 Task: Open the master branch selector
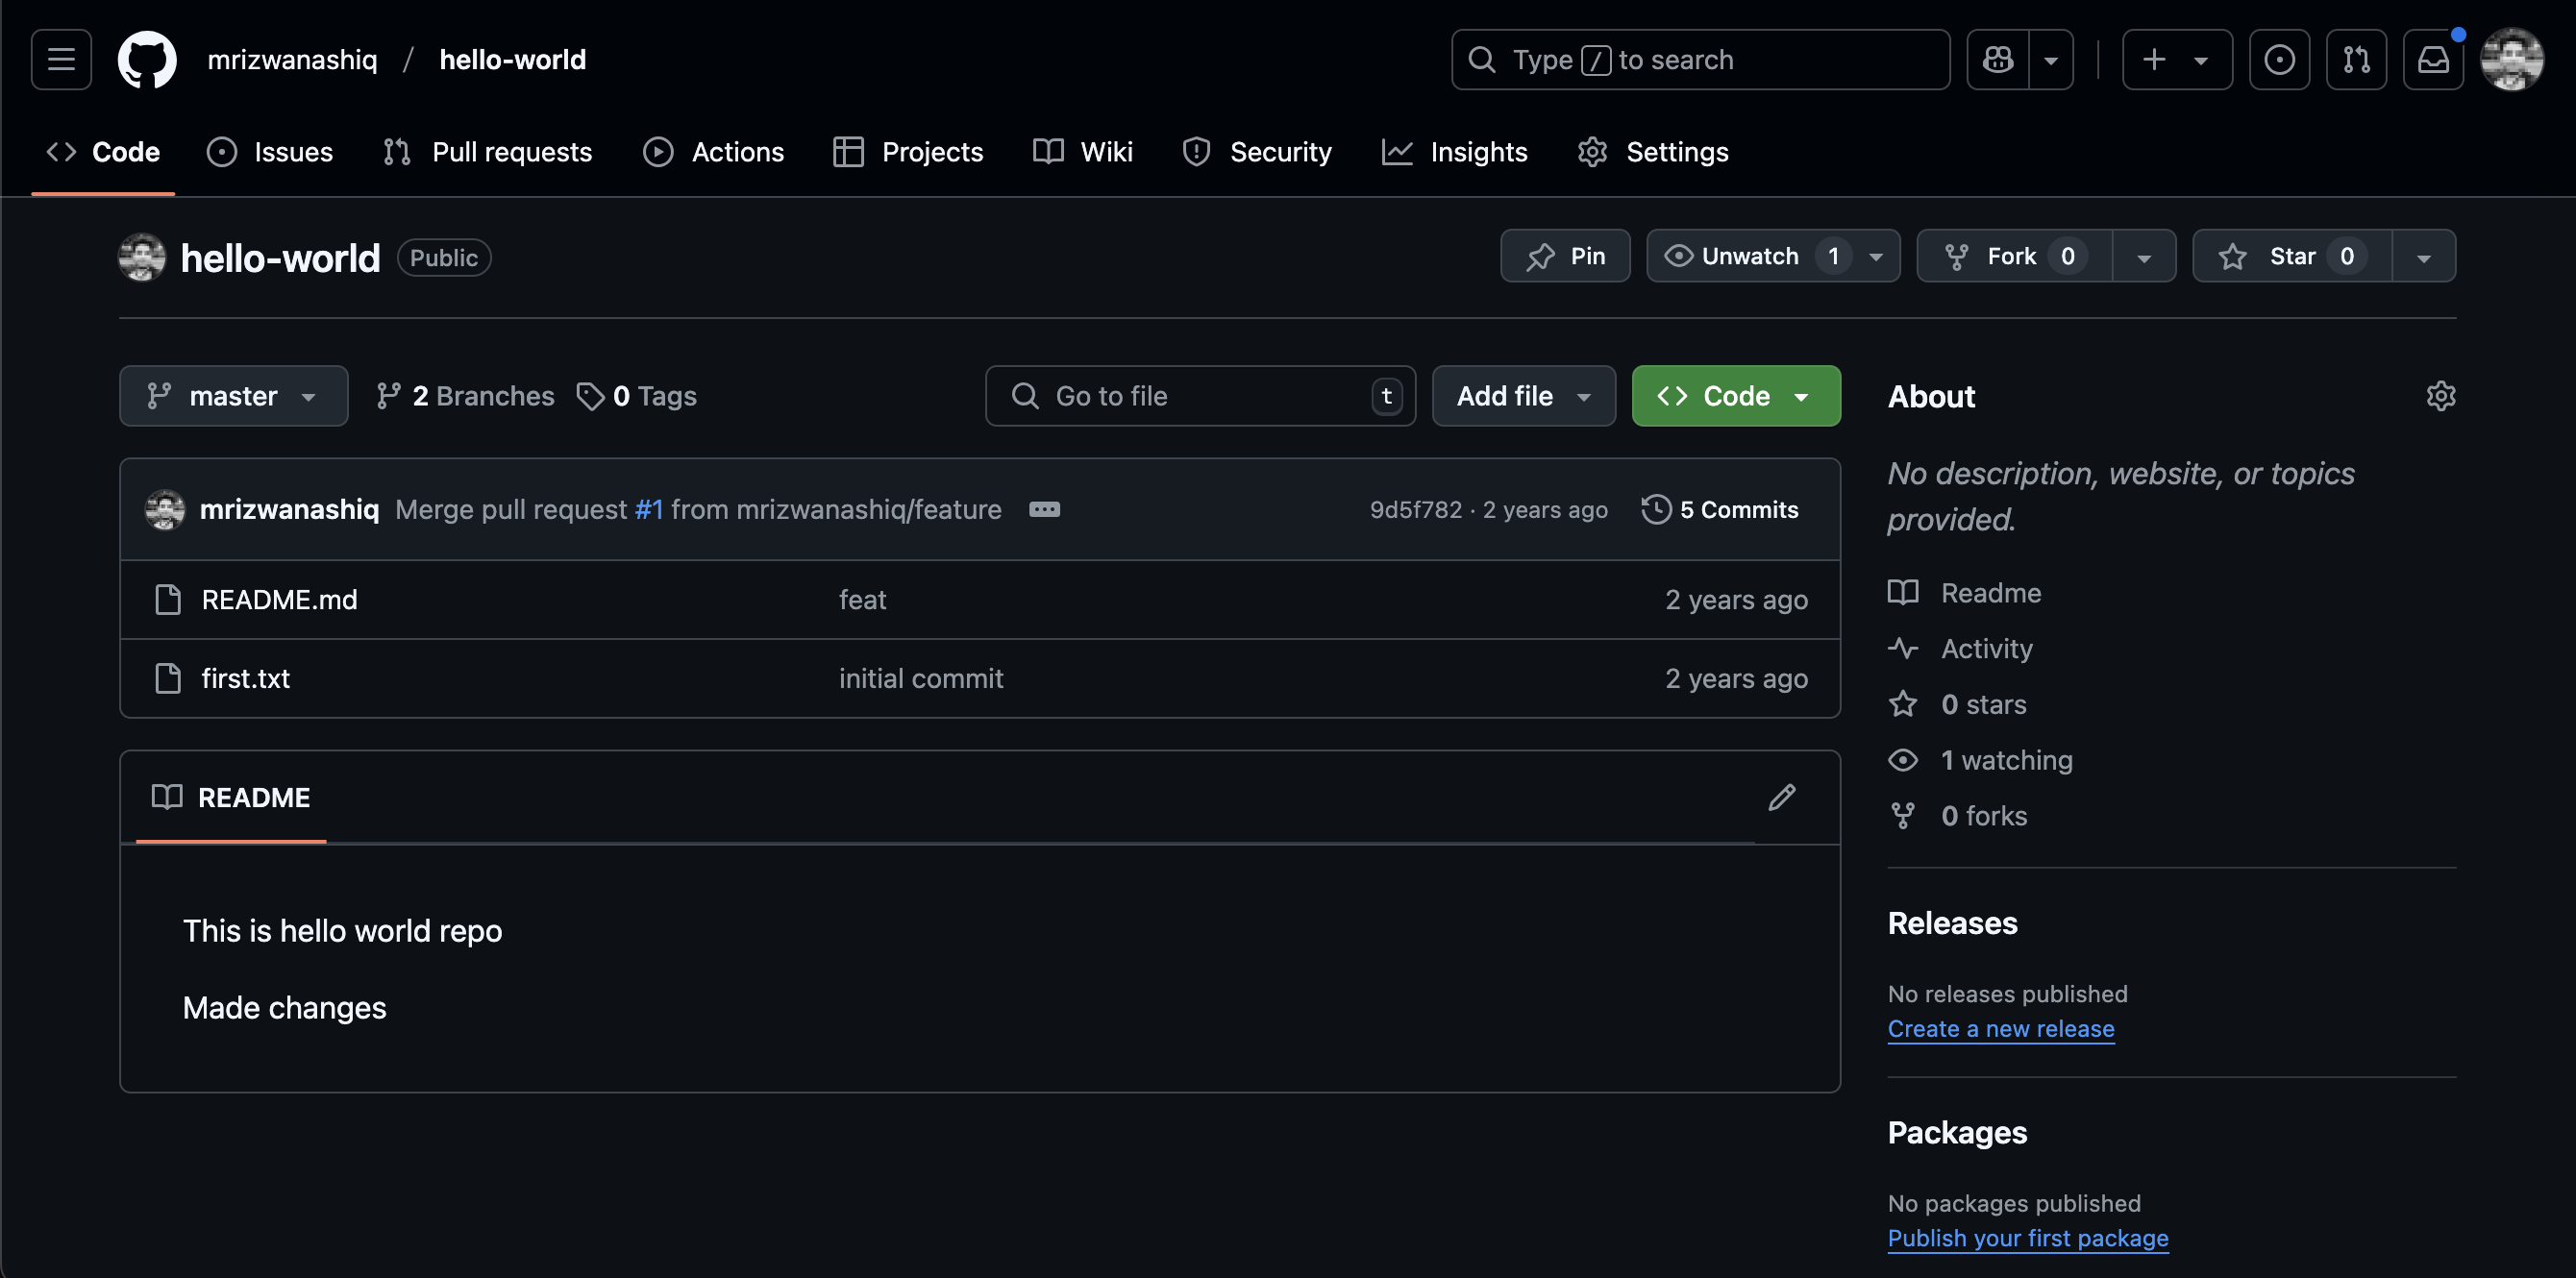pos(234,396)
